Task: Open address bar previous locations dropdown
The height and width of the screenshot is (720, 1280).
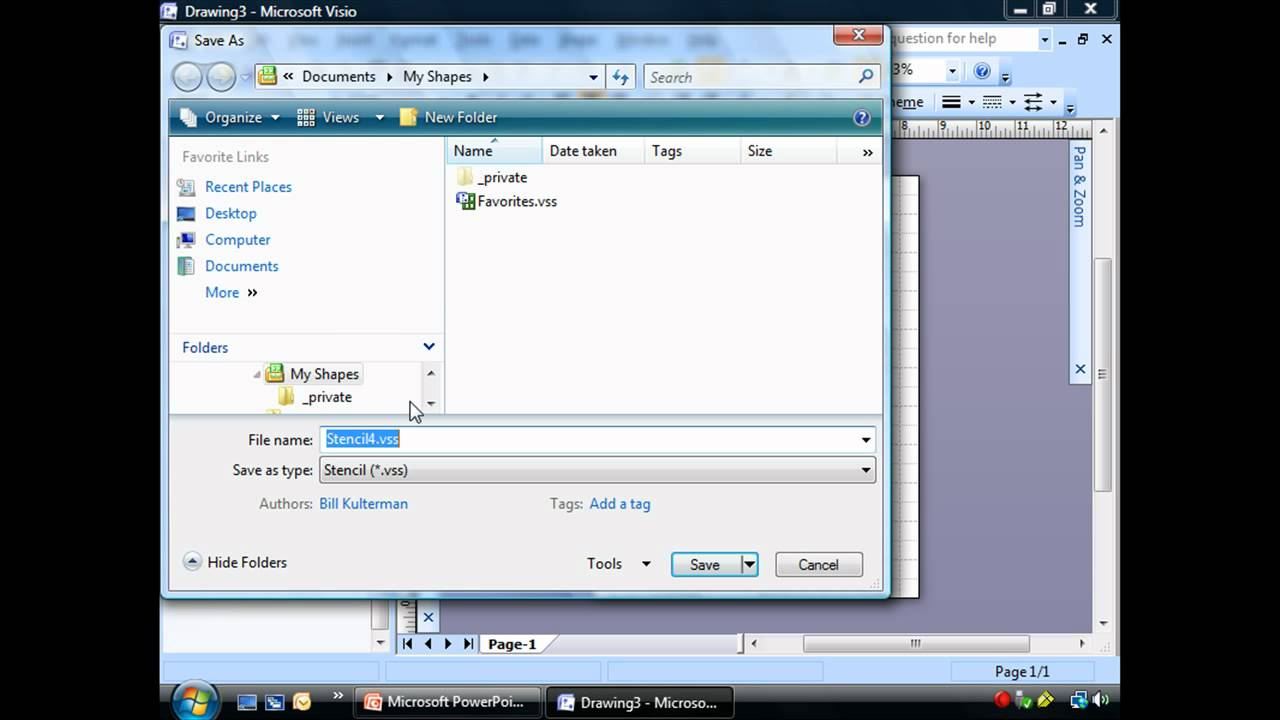Action: tap(593, 77)
